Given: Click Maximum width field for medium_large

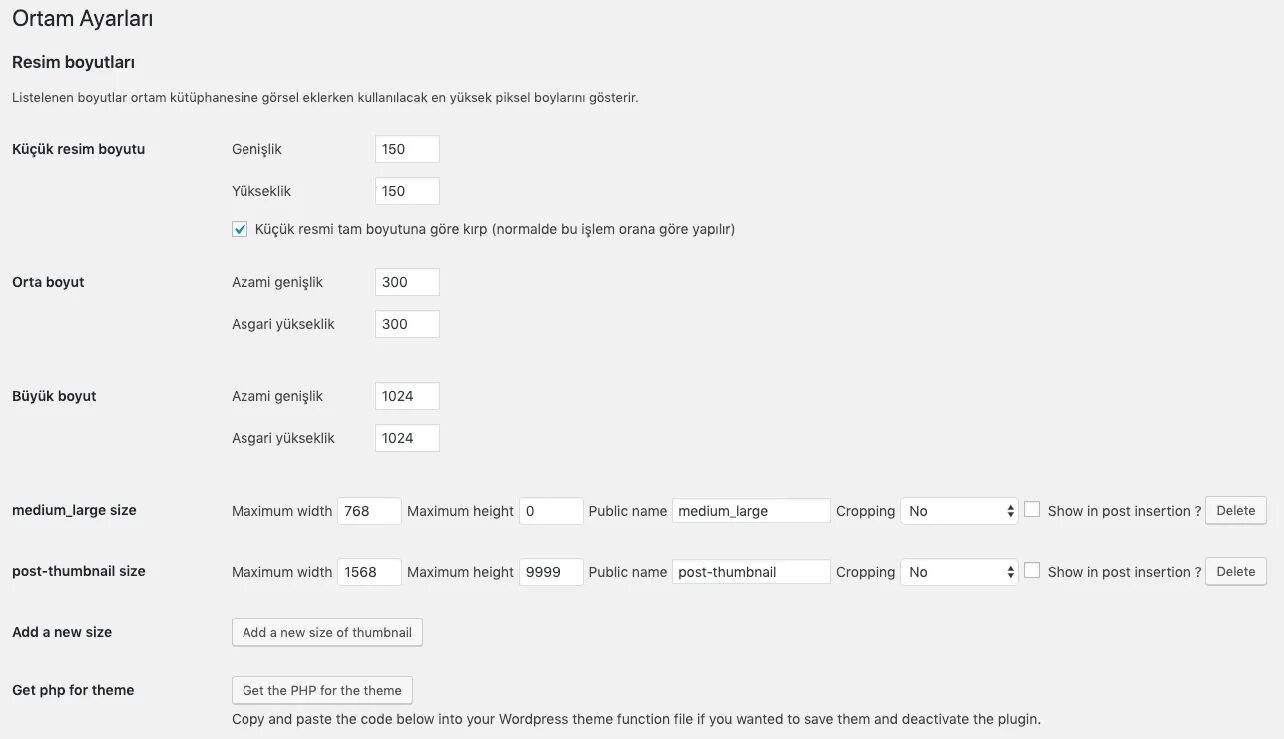Looking at the screenshot, I should pyautogui.click(x=369, y=511).
